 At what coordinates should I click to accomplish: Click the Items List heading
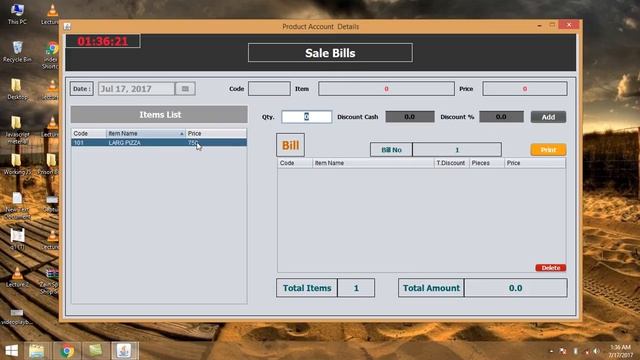(159, 115)
